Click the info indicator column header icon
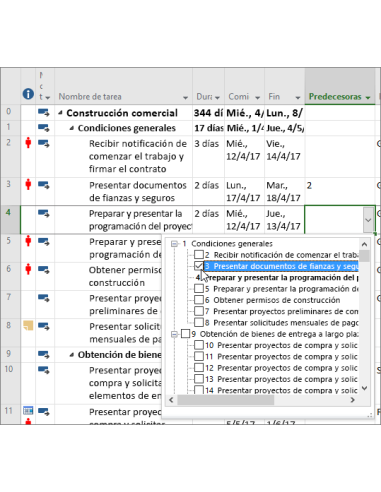This screenshot has height=492, width=381. click(x=28, y=94)
